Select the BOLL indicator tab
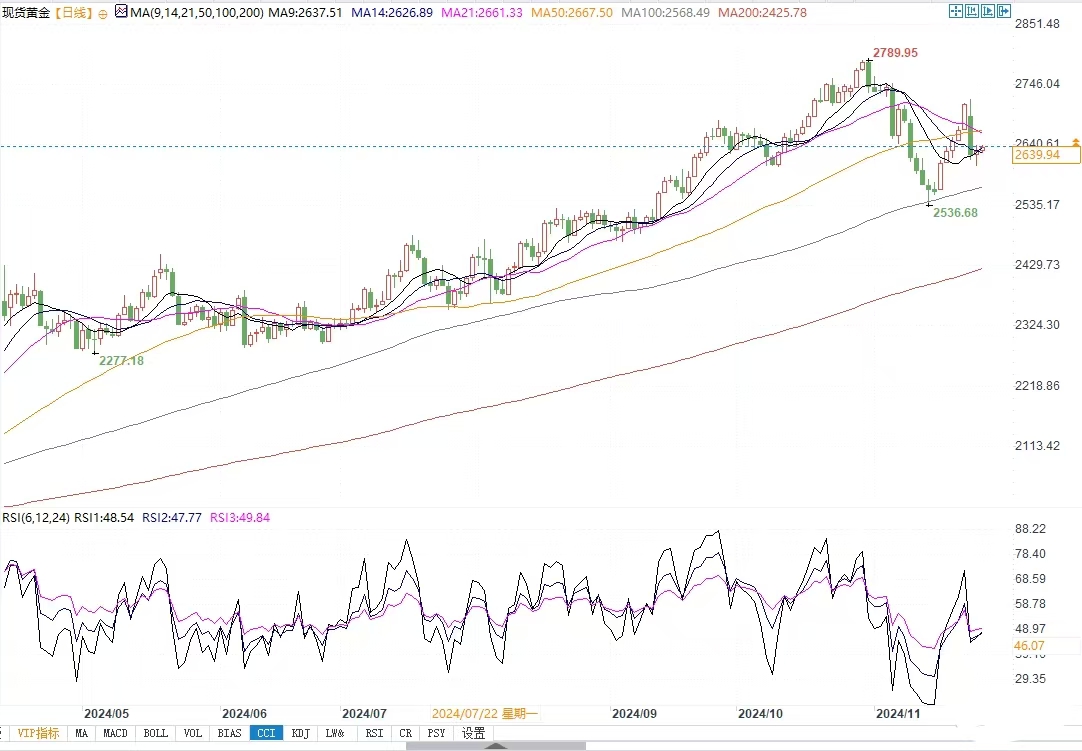This screenshot has height=751, width=1082. (x=155, y=733)
